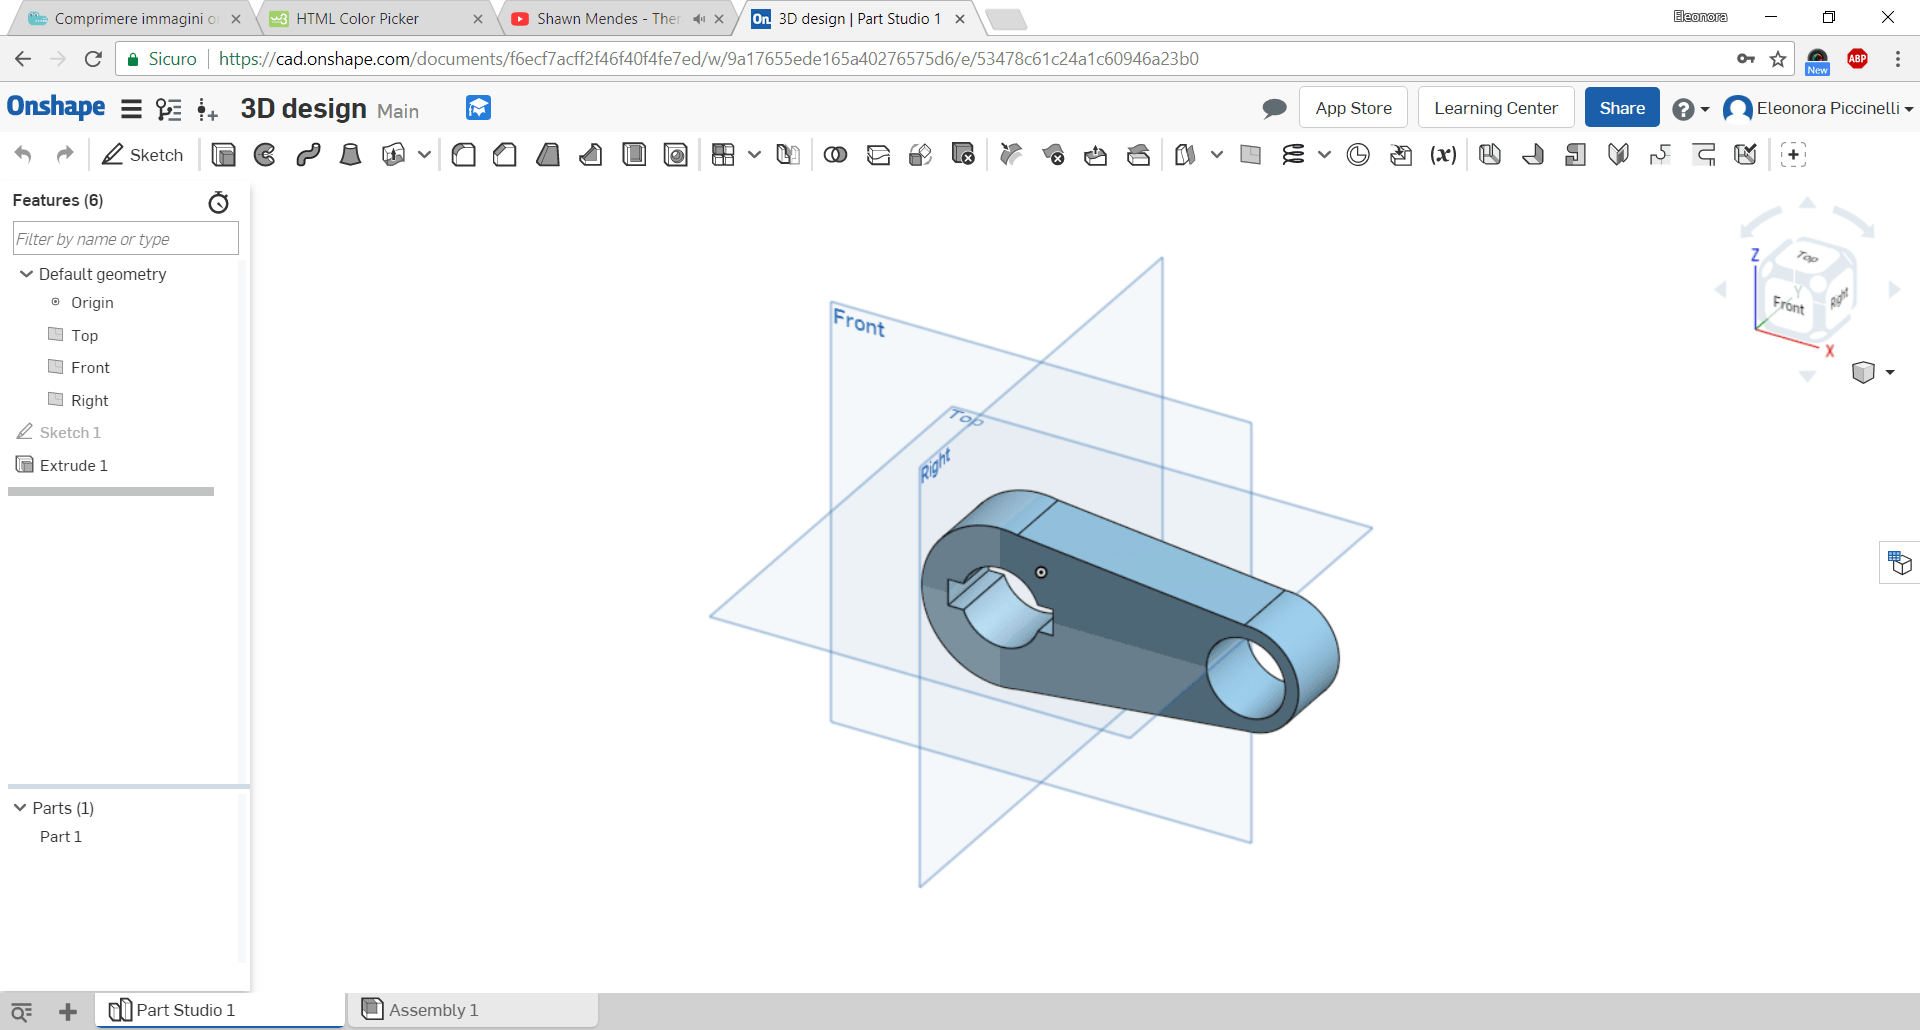Select the Linear pattern tool
Screen dimensions: 1920x1030
click(723, 155)
